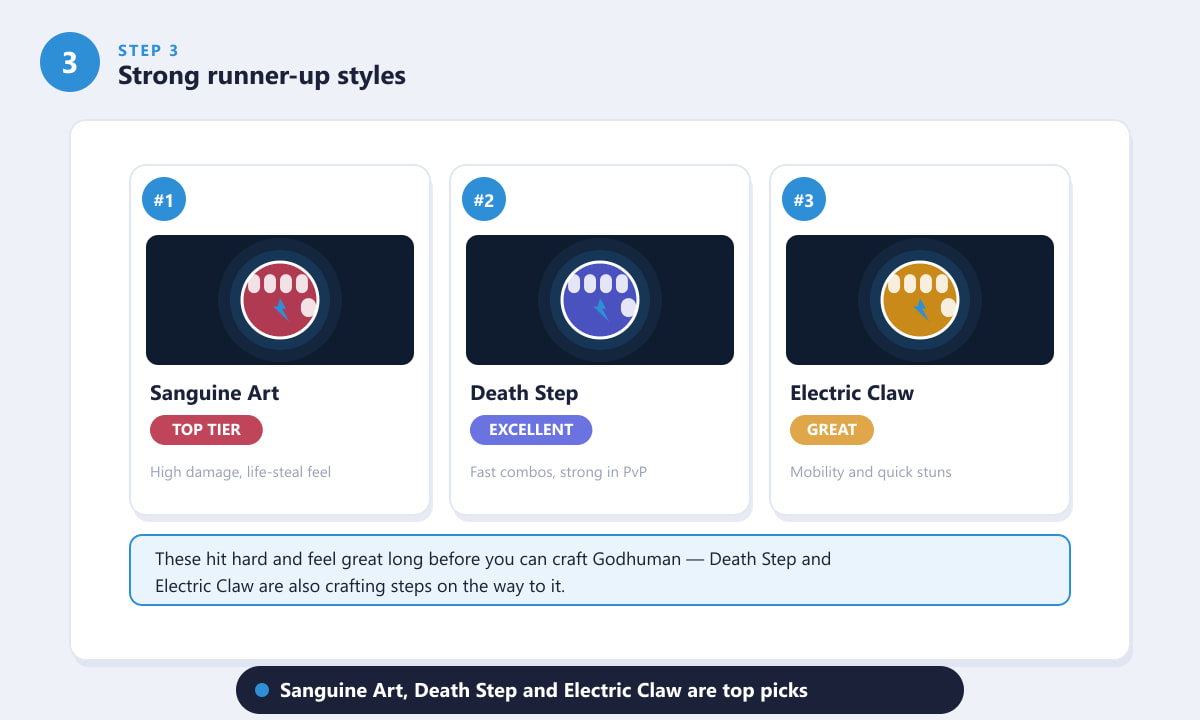
Task: Click the TOP TIER badge
Action: click(206, 430)
